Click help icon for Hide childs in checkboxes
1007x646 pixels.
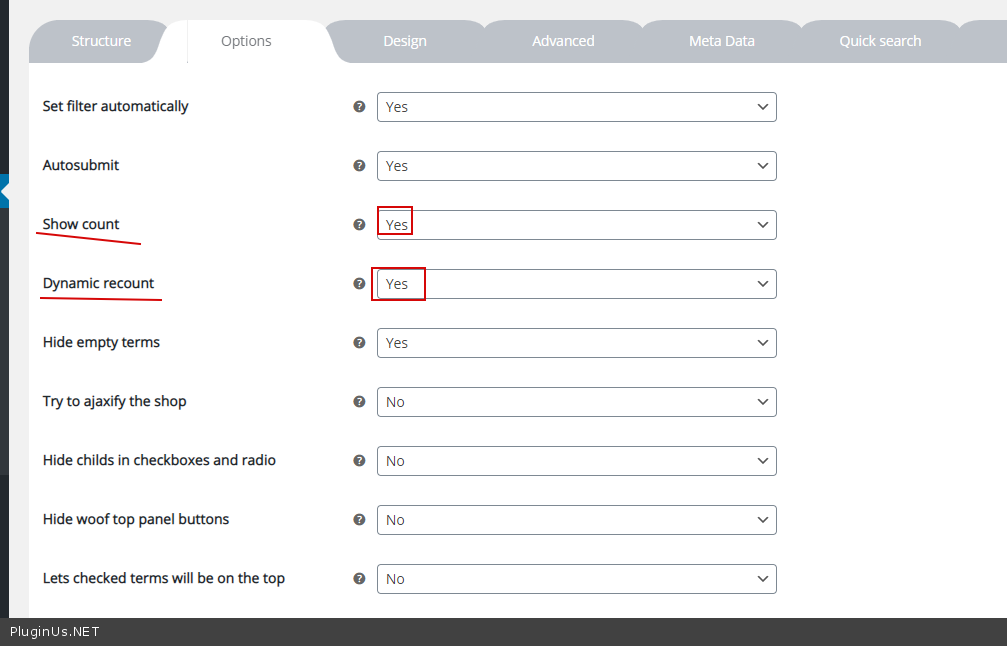click(x=359, y=460)
